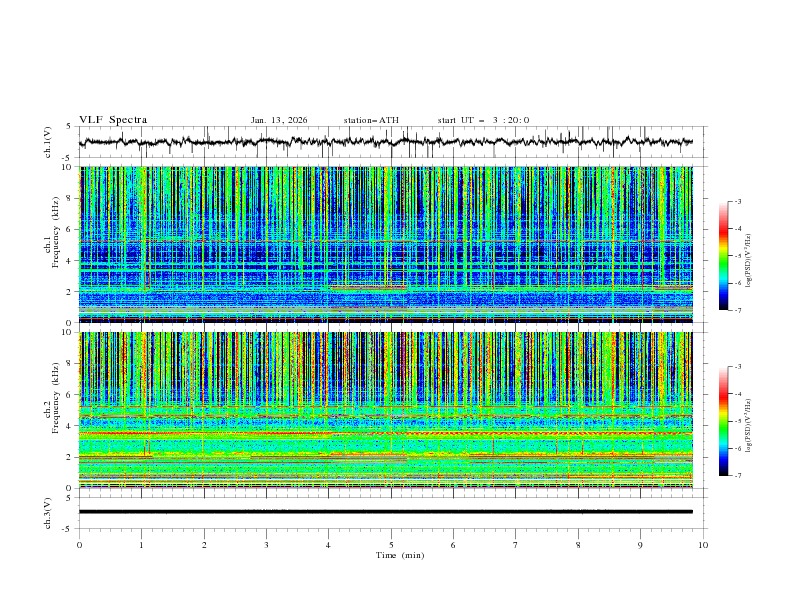This screenshot has height=612, width=792.
Task: Click the ch.3(V) axis label
Action: pos(48,511)
